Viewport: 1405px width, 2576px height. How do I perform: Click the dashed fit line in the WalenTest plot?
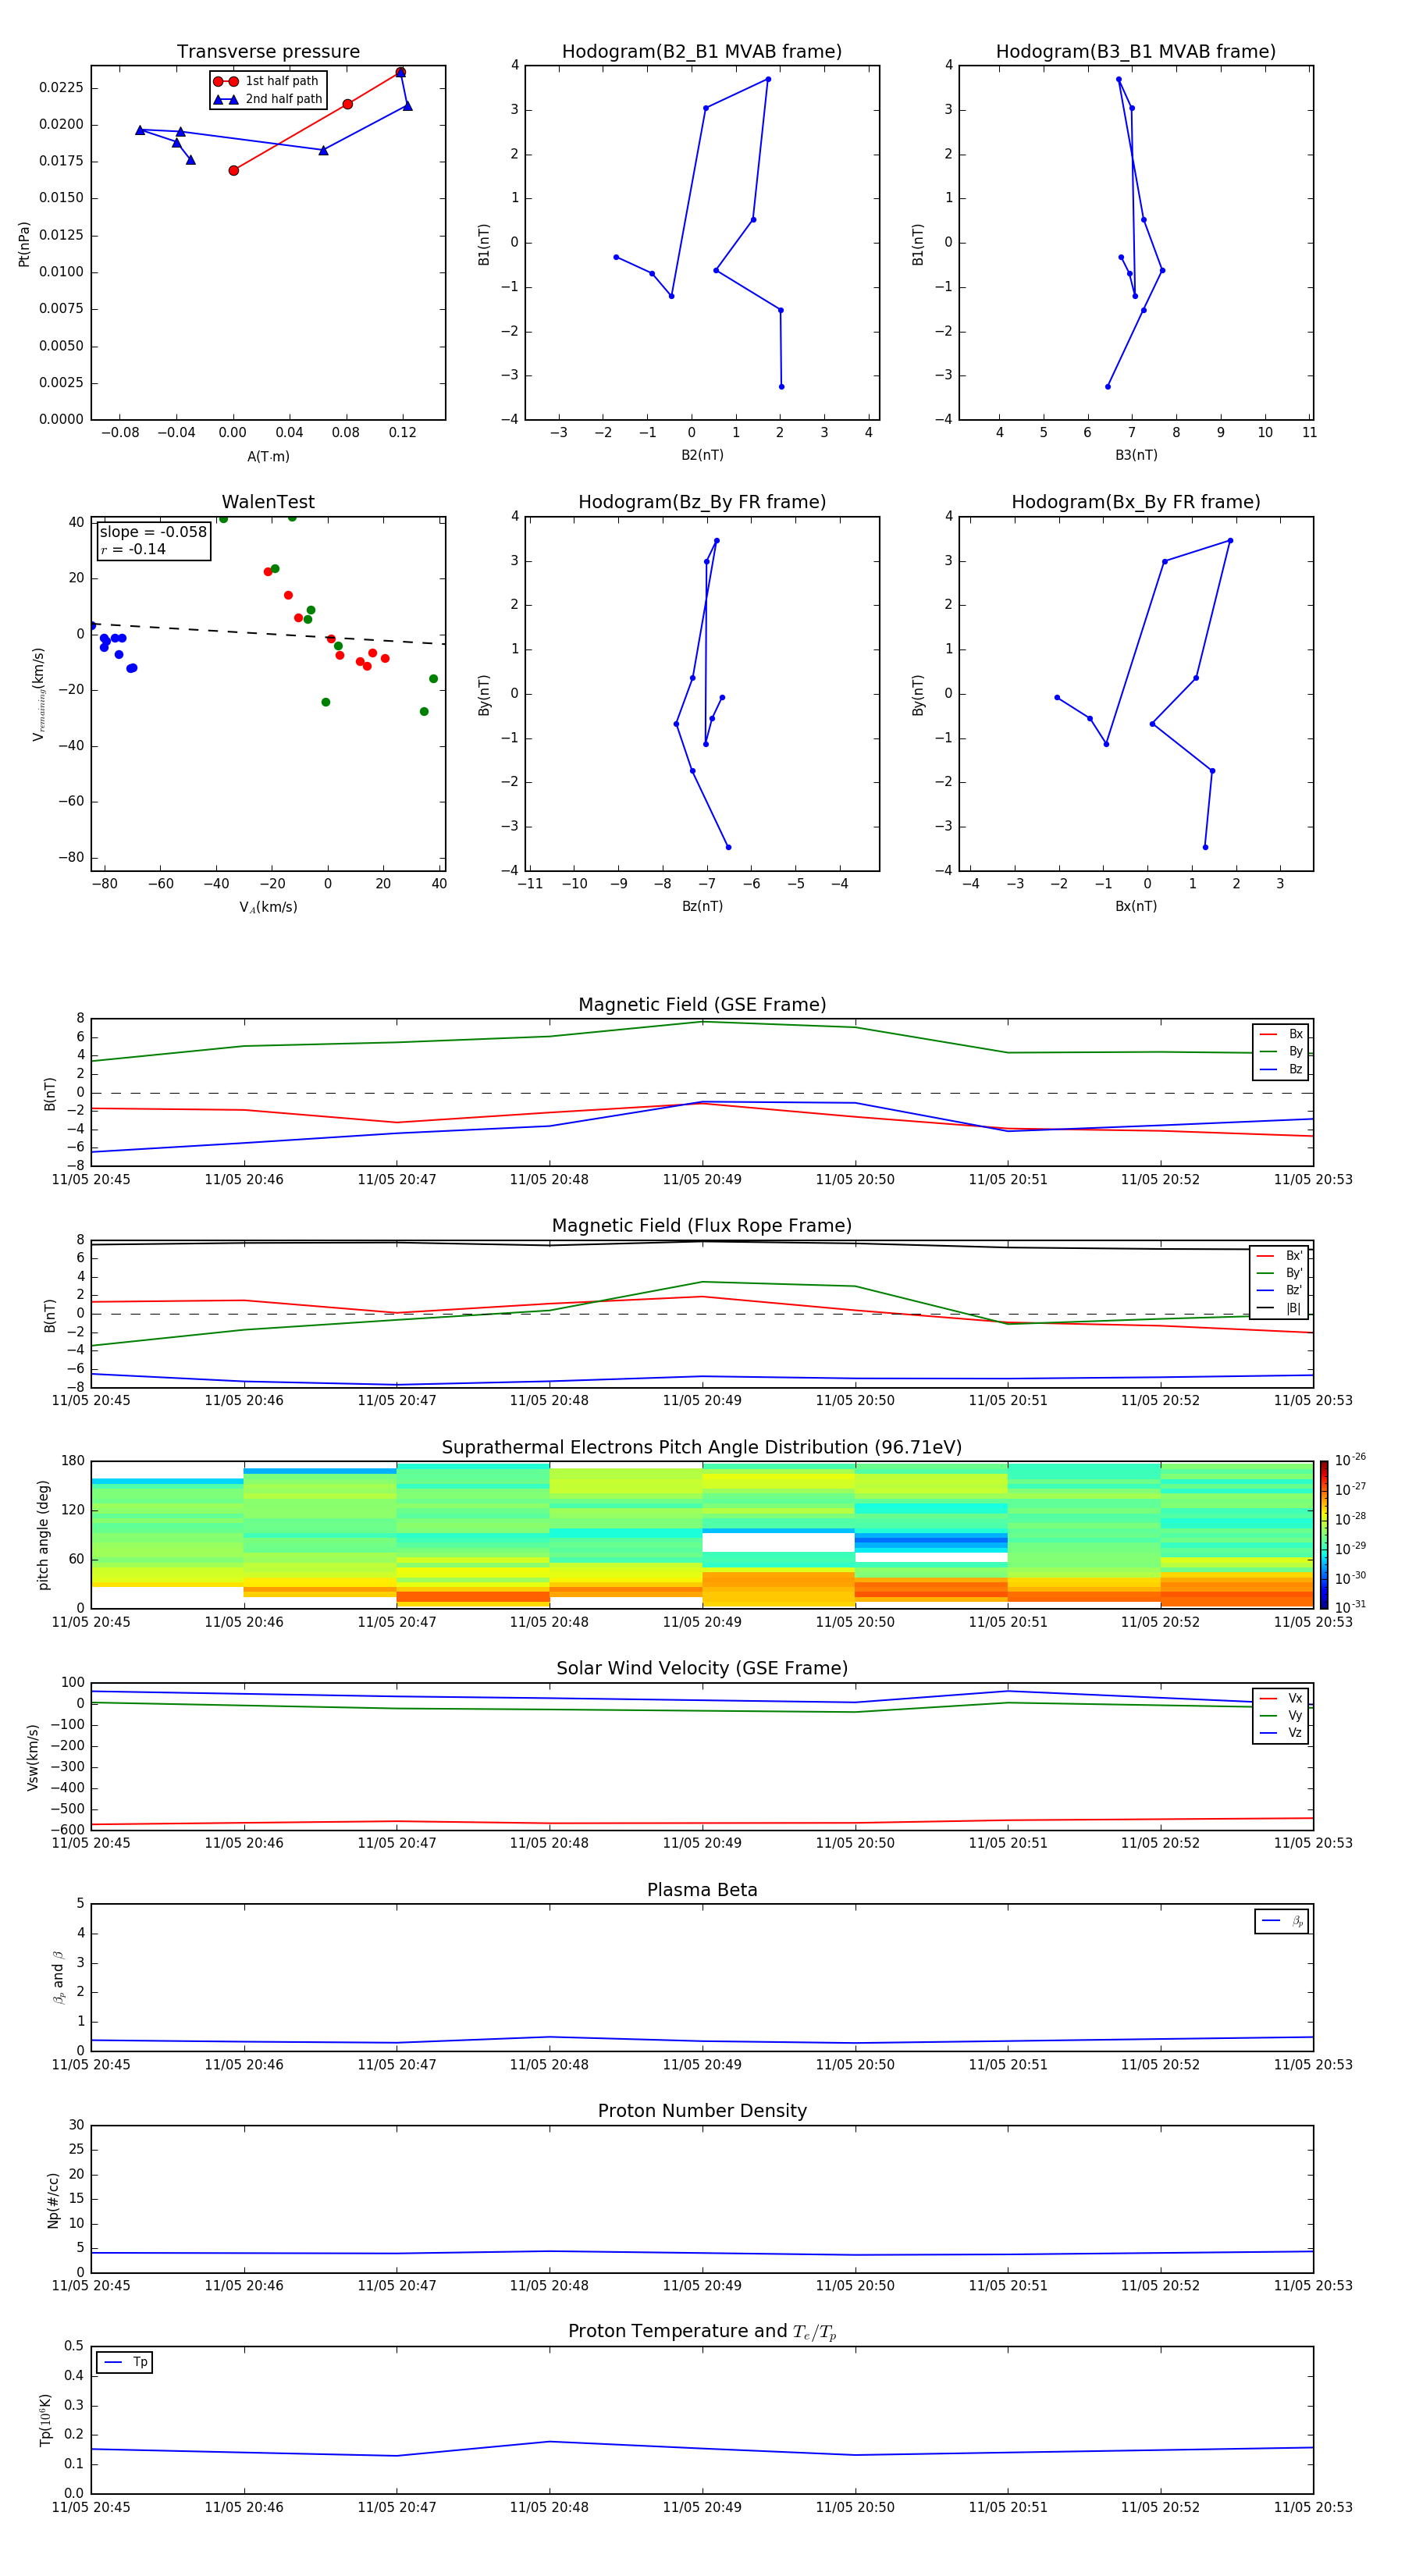[268, 633]
